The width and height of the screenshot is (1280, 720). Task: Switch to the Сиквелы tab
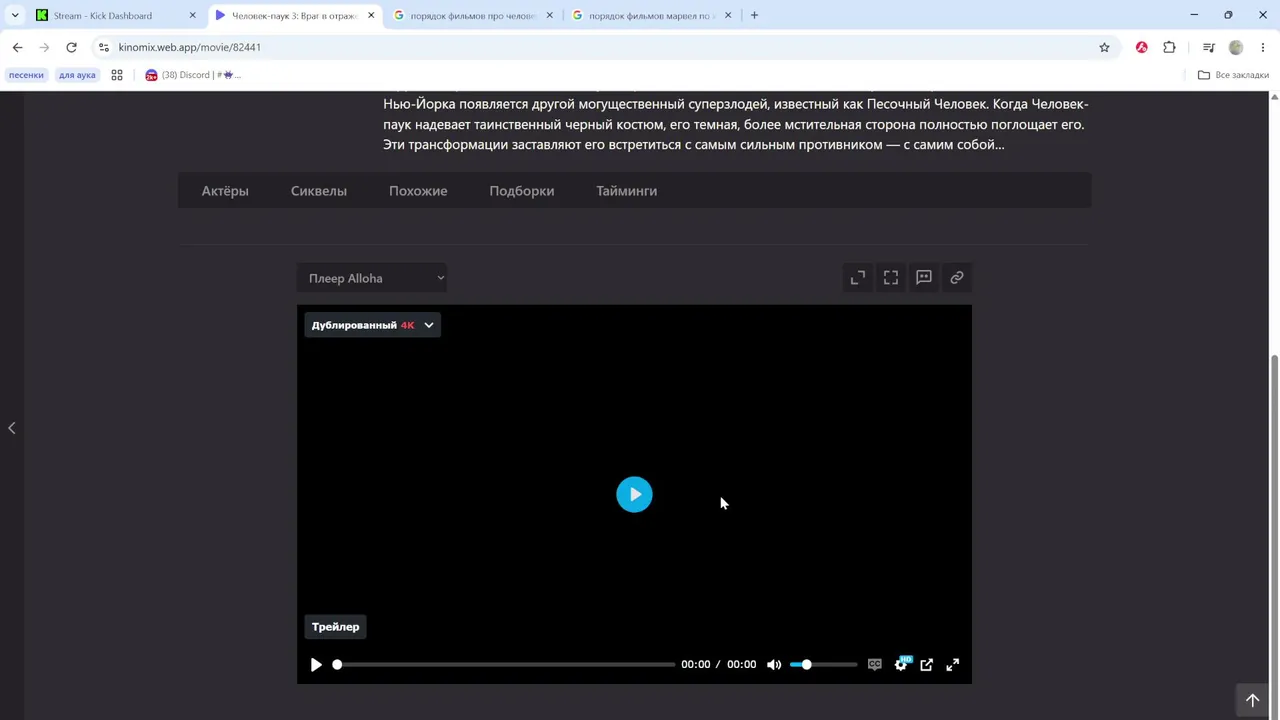click(x=319, y=191)
